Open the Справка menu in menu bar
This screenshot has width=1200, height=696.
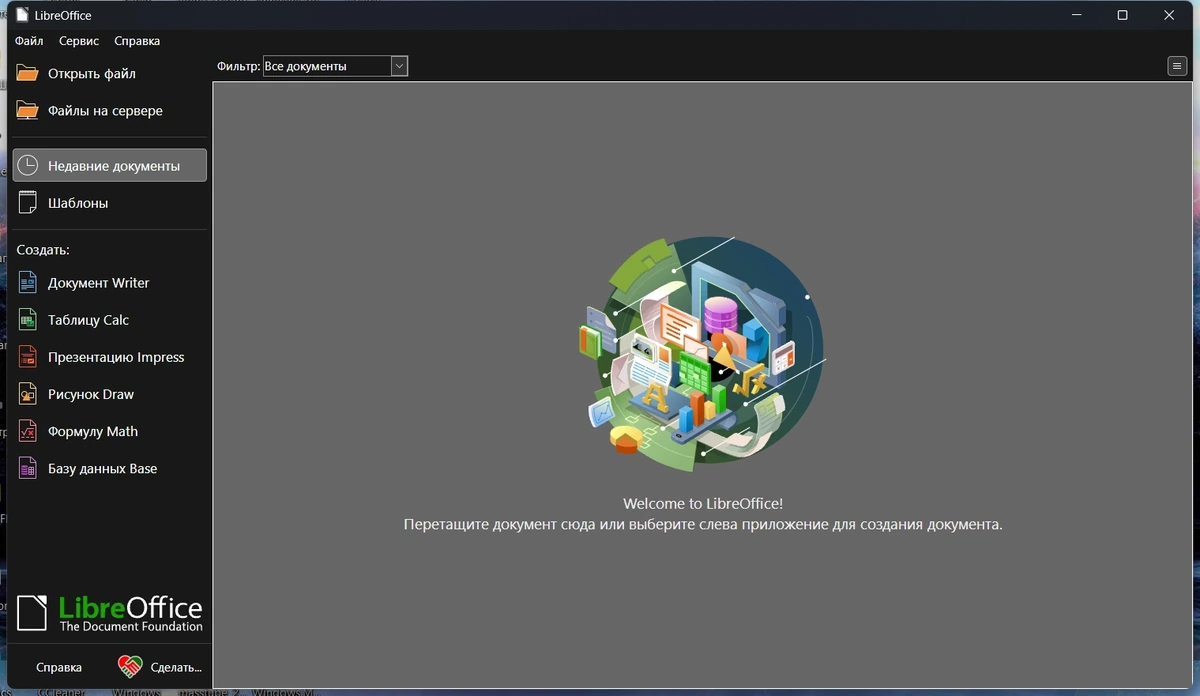coord(137,41)
